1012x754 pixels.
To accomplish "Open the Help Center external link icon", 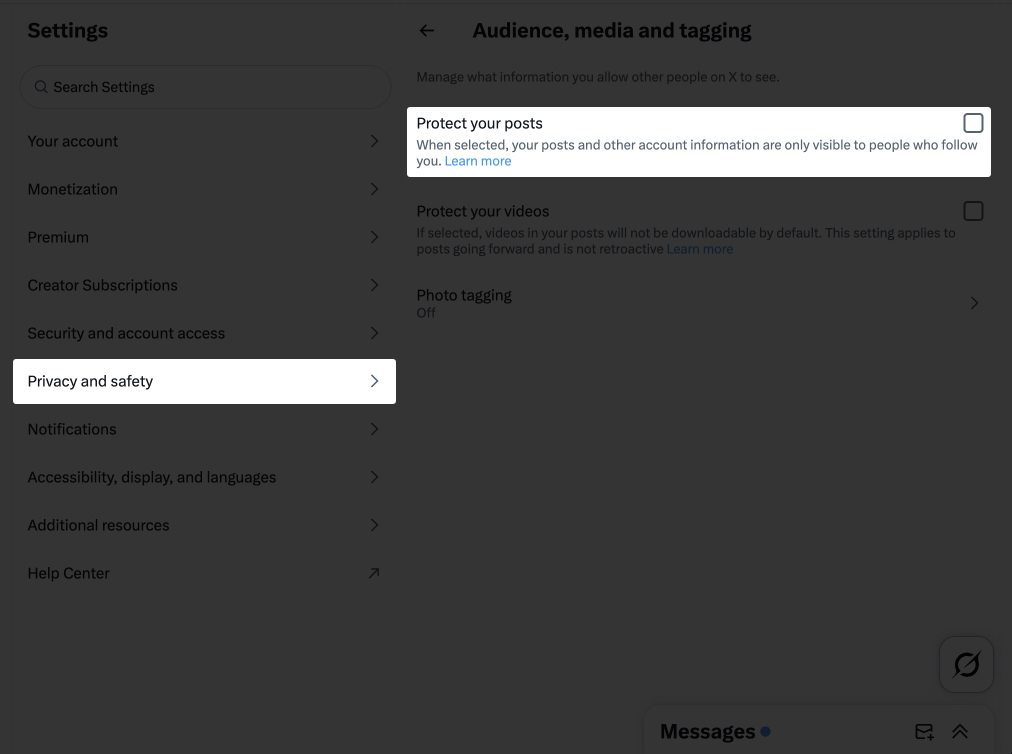I will [374, 573].
